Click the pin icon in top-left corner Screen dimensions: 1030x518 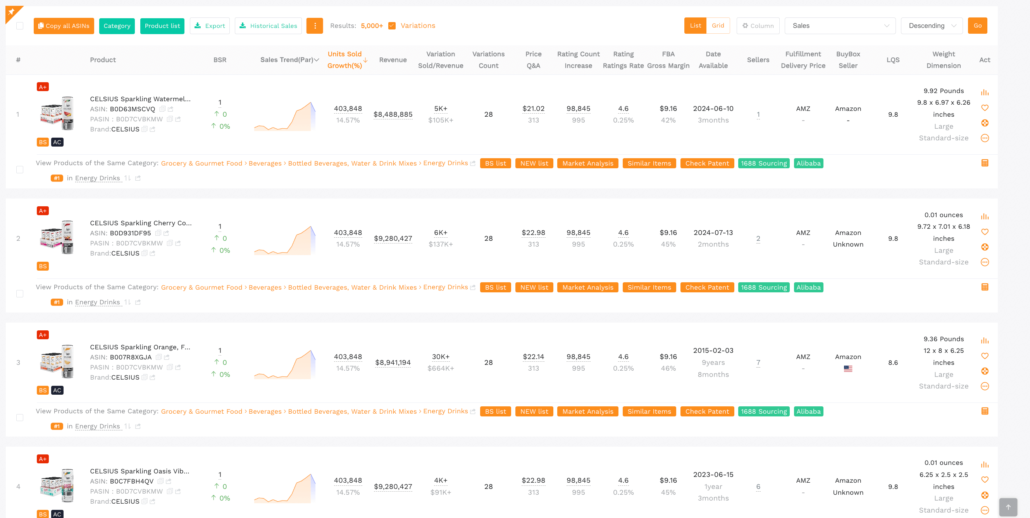(x=11, y=12)
